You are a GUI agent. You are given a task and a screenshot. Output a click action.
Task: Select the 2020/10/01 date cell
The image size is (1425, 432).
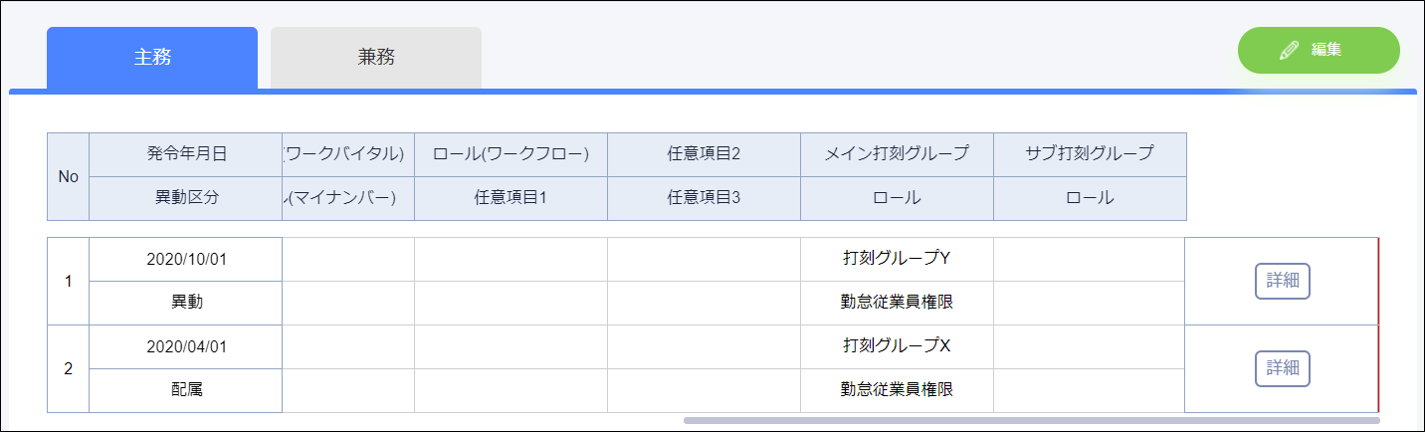[186, 259]
